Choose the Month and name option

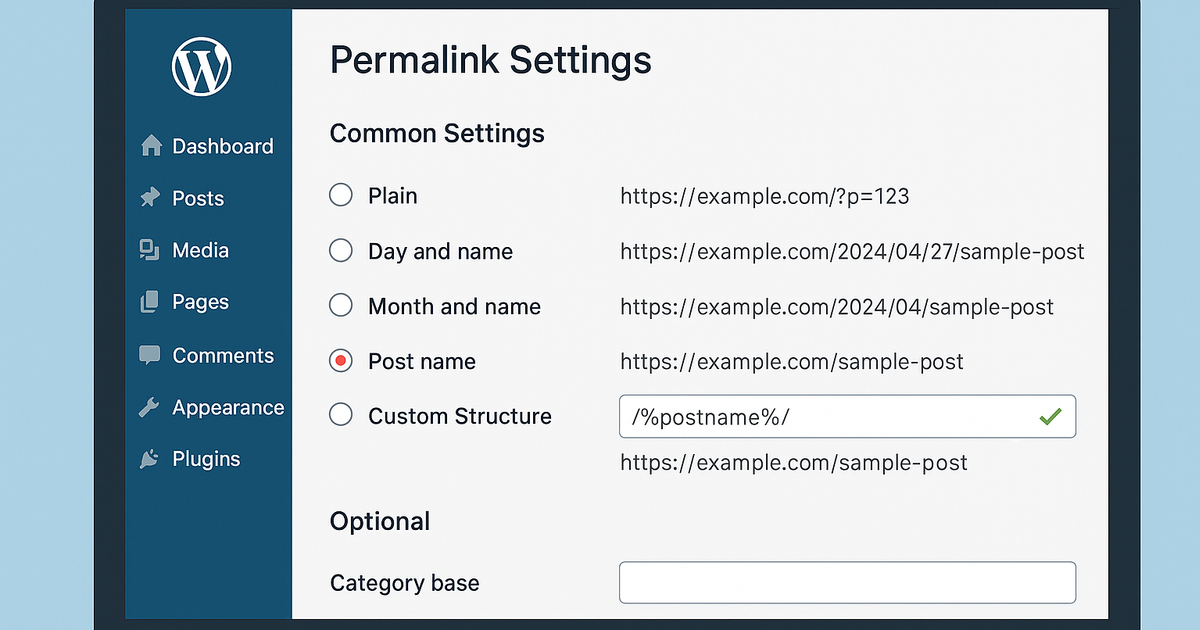(x=340, y=306)
